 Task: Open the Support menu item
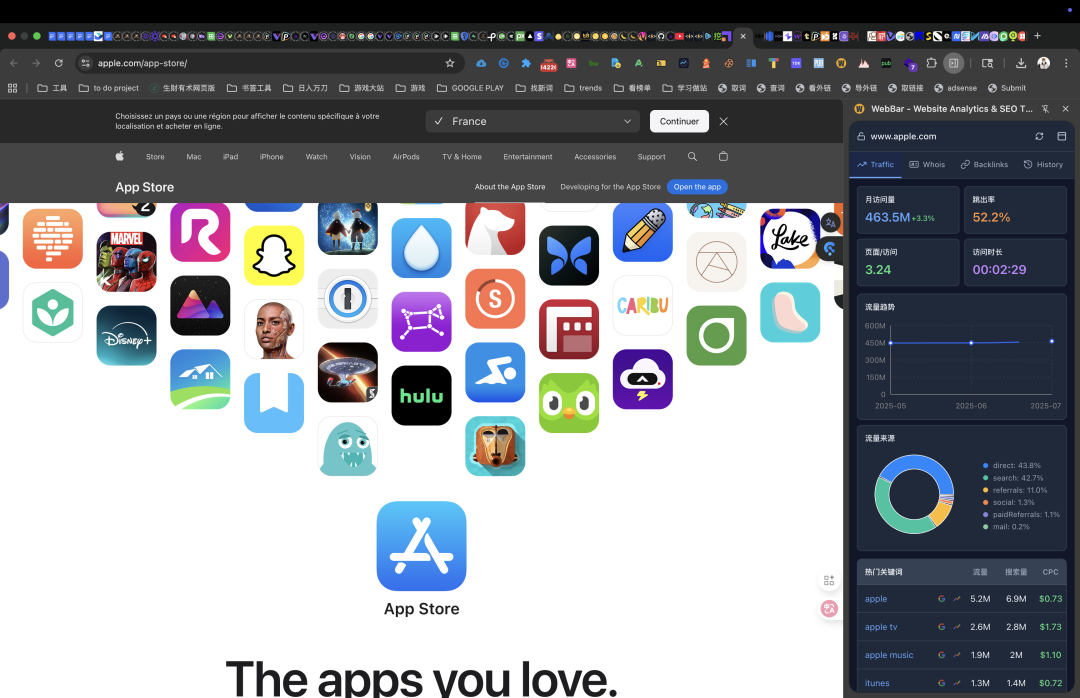coord(652,157)
